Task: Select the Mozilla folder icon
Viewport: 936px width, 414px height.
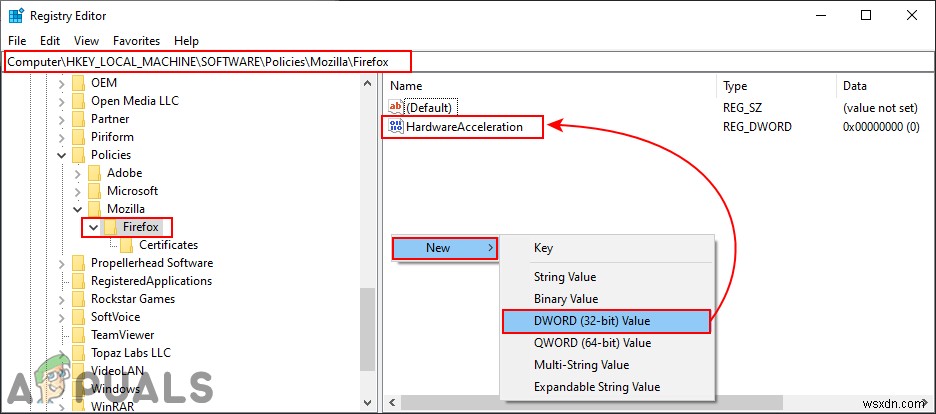Action: click(x=94, y=209)
